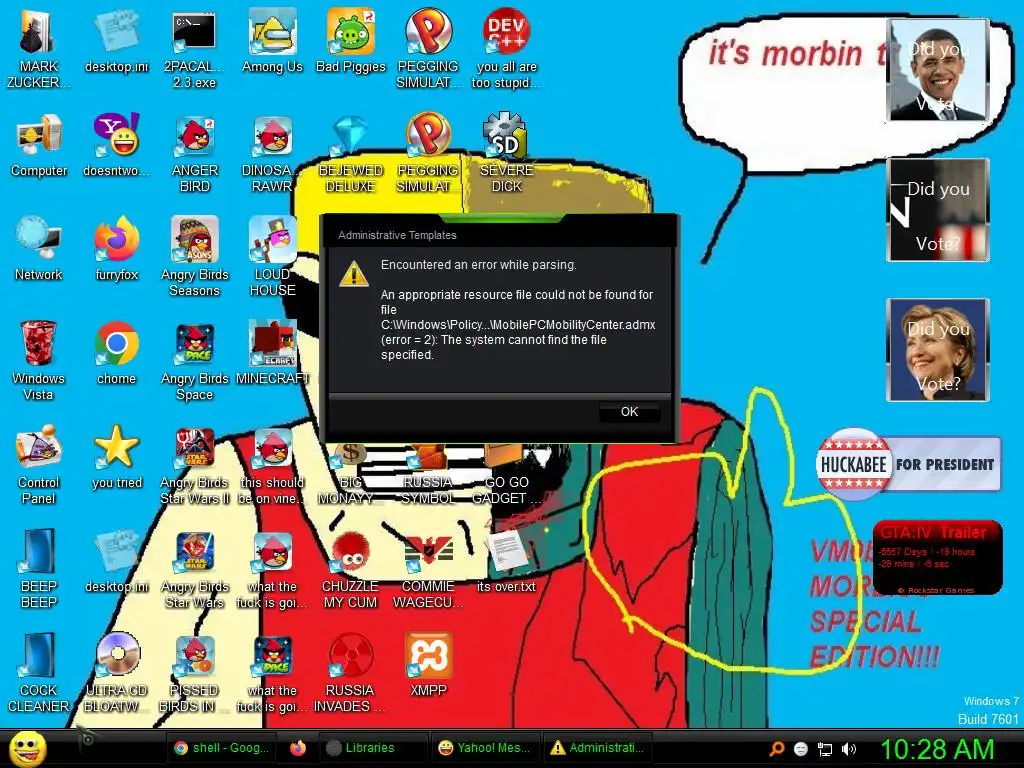Click the Hillary 'Did you Vote?' gadget
Screen dimensions: 1024x768
click(938, 349)
